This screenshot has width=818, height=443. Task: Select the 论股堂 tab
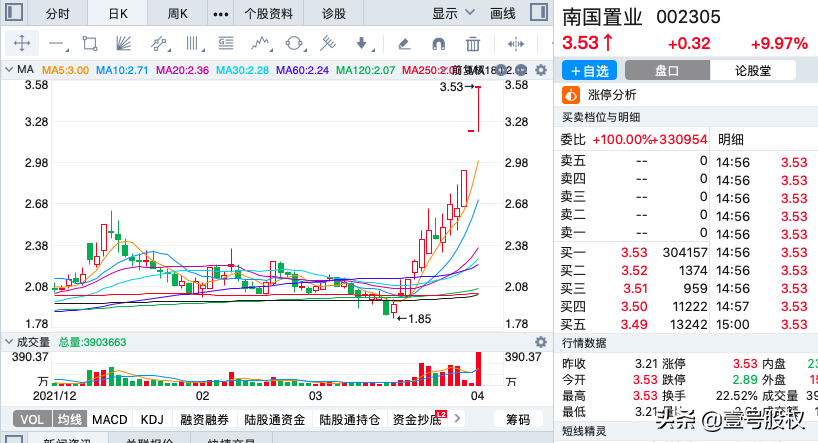753,70
